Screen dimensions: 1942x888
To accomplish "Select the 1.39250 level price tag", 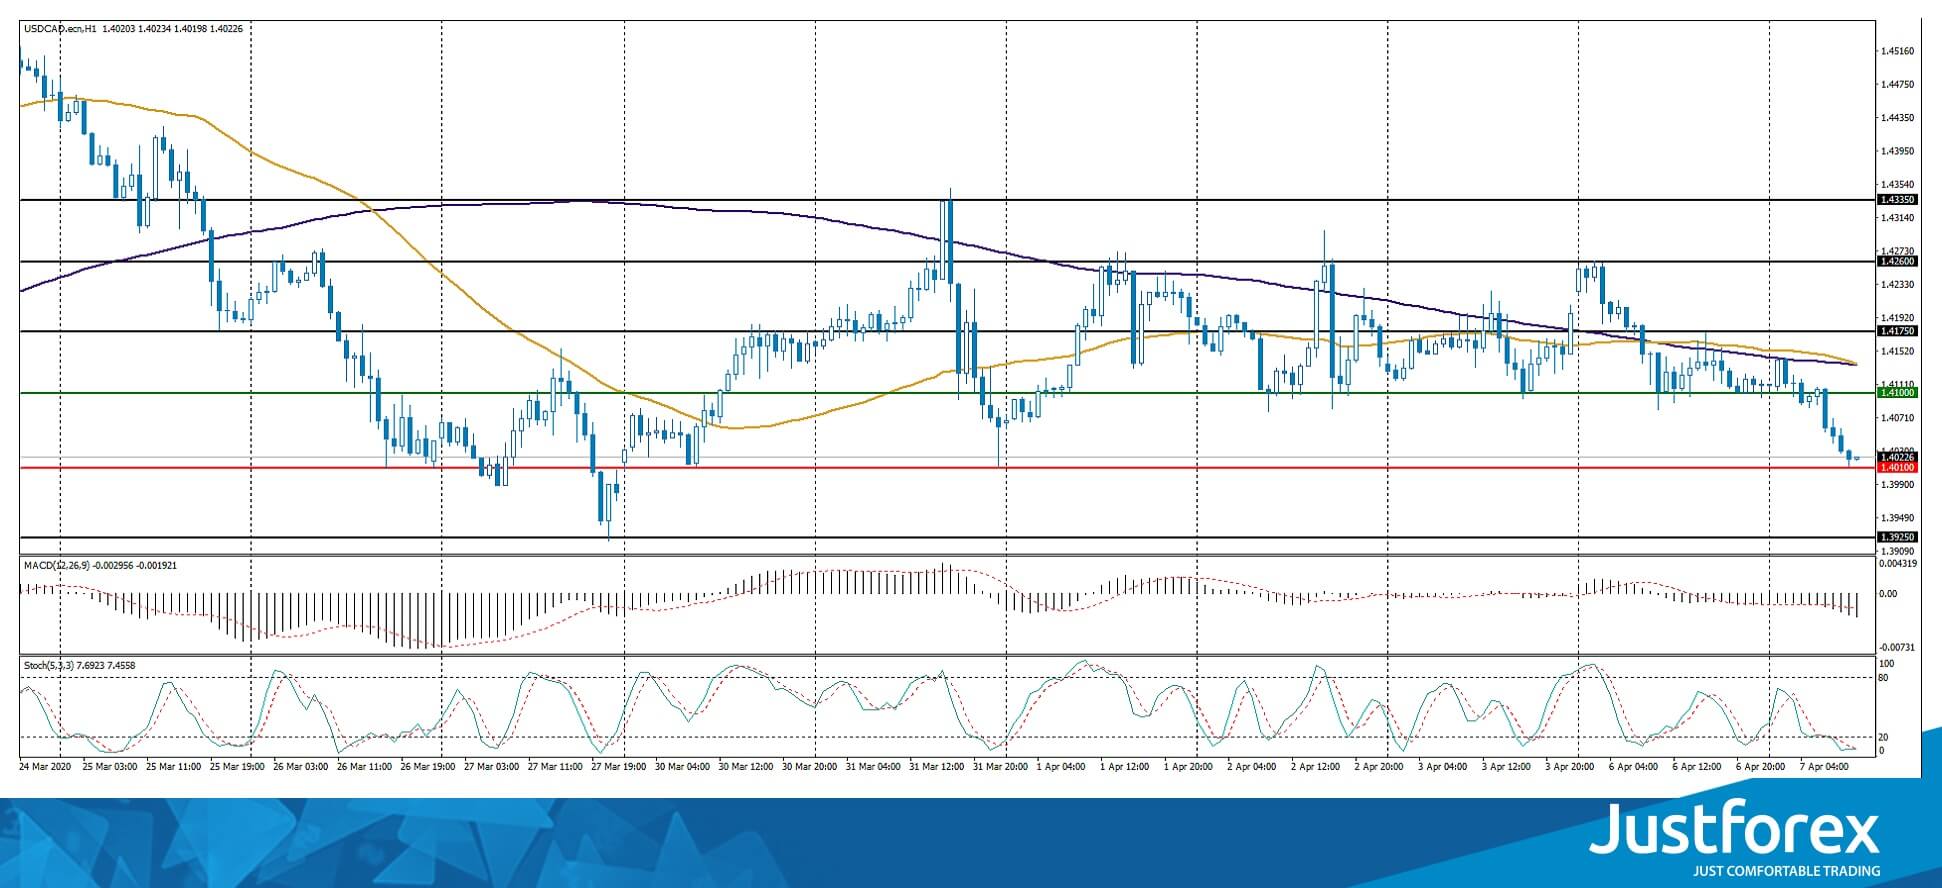I will tap(1897, 537).
